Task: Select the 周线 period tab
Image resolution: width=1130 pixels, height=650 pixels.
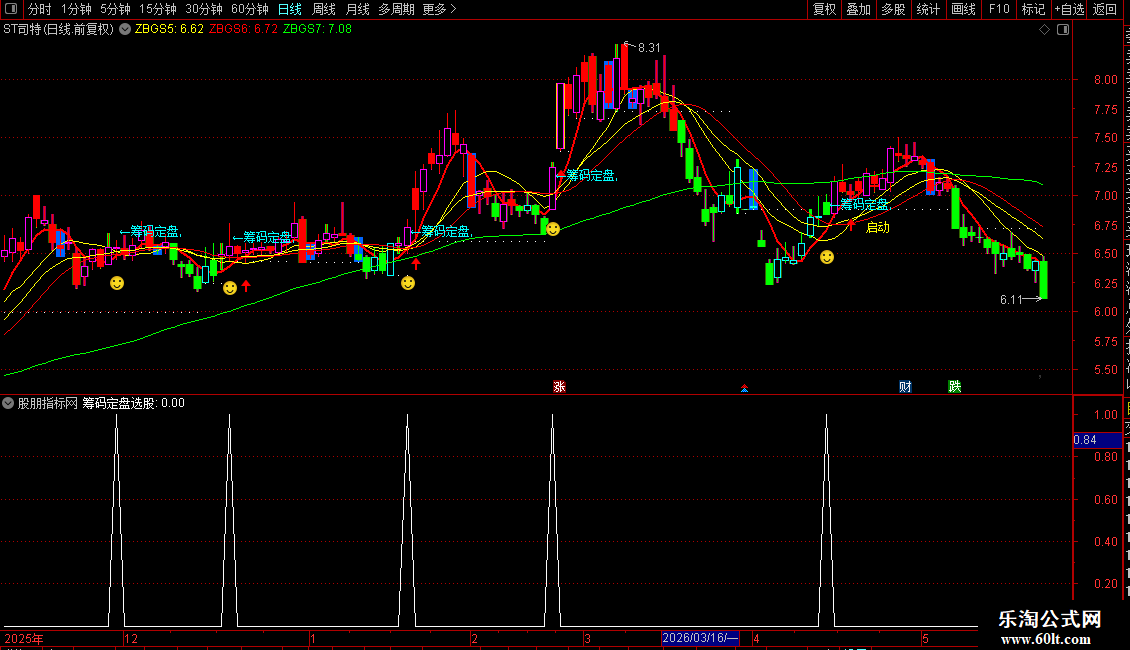Action: click(324, 9)
